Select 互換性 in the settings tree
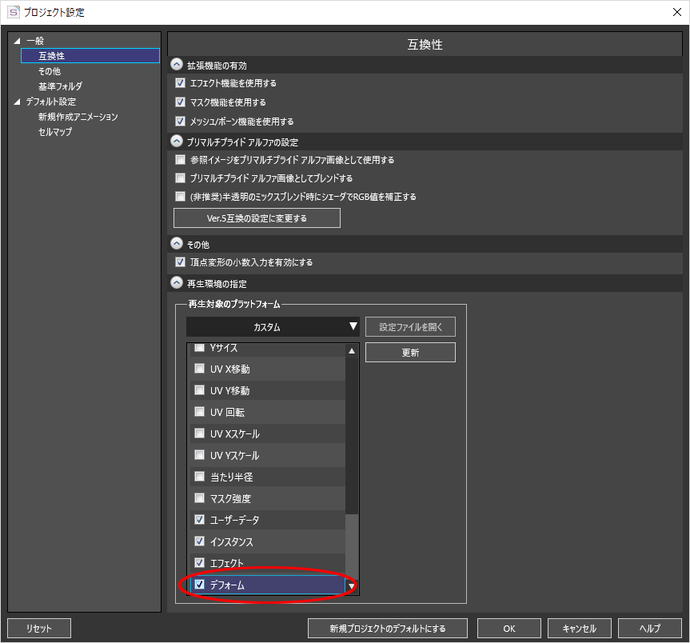Screen dimensions: 690x643 pyautogui.click(x=90, y=56)
